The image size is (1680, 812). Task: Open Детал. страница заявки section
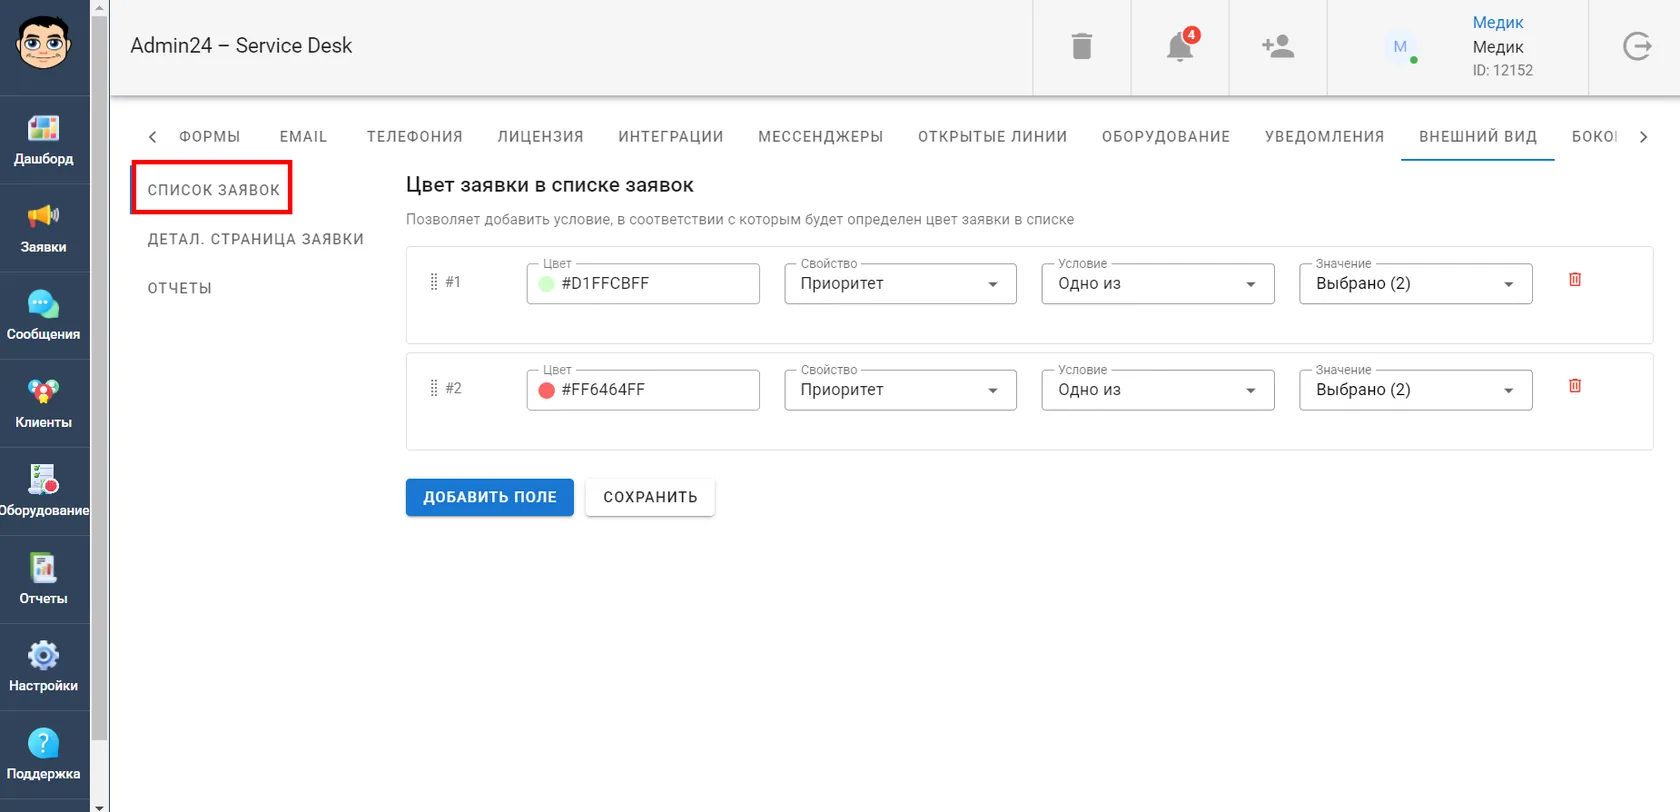(256, 239)
